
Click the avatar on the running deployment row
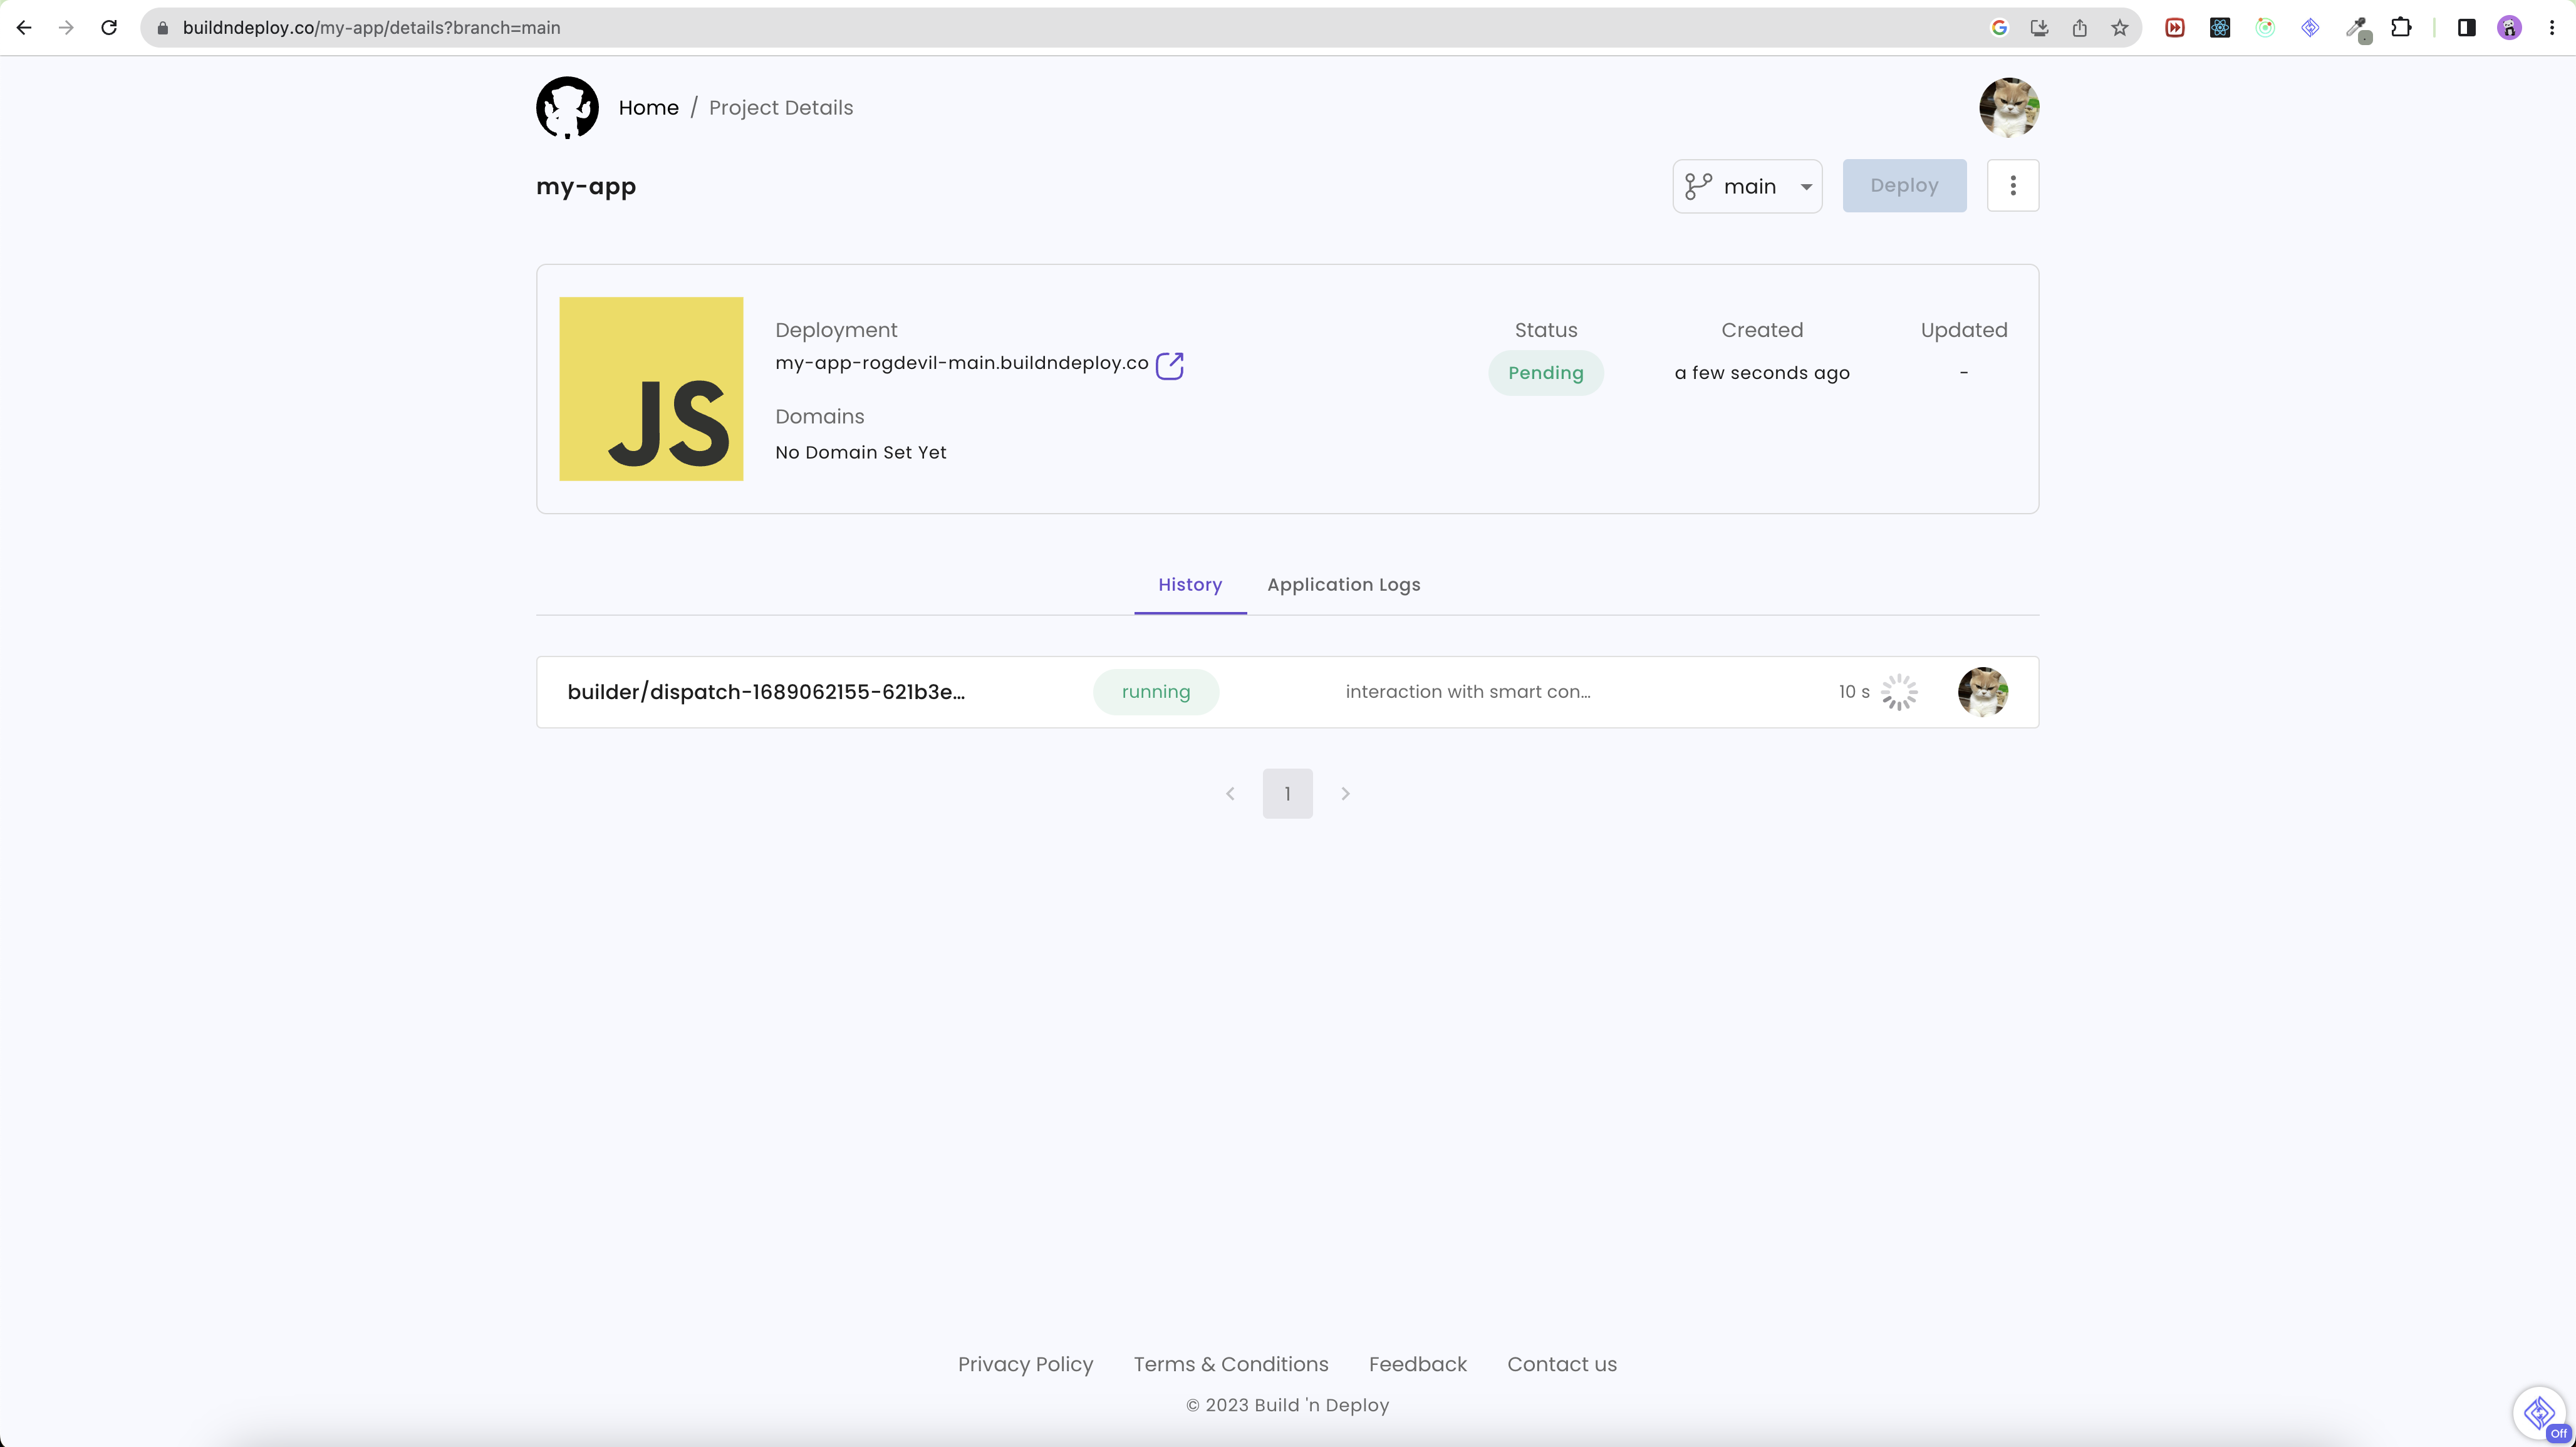1982,691
